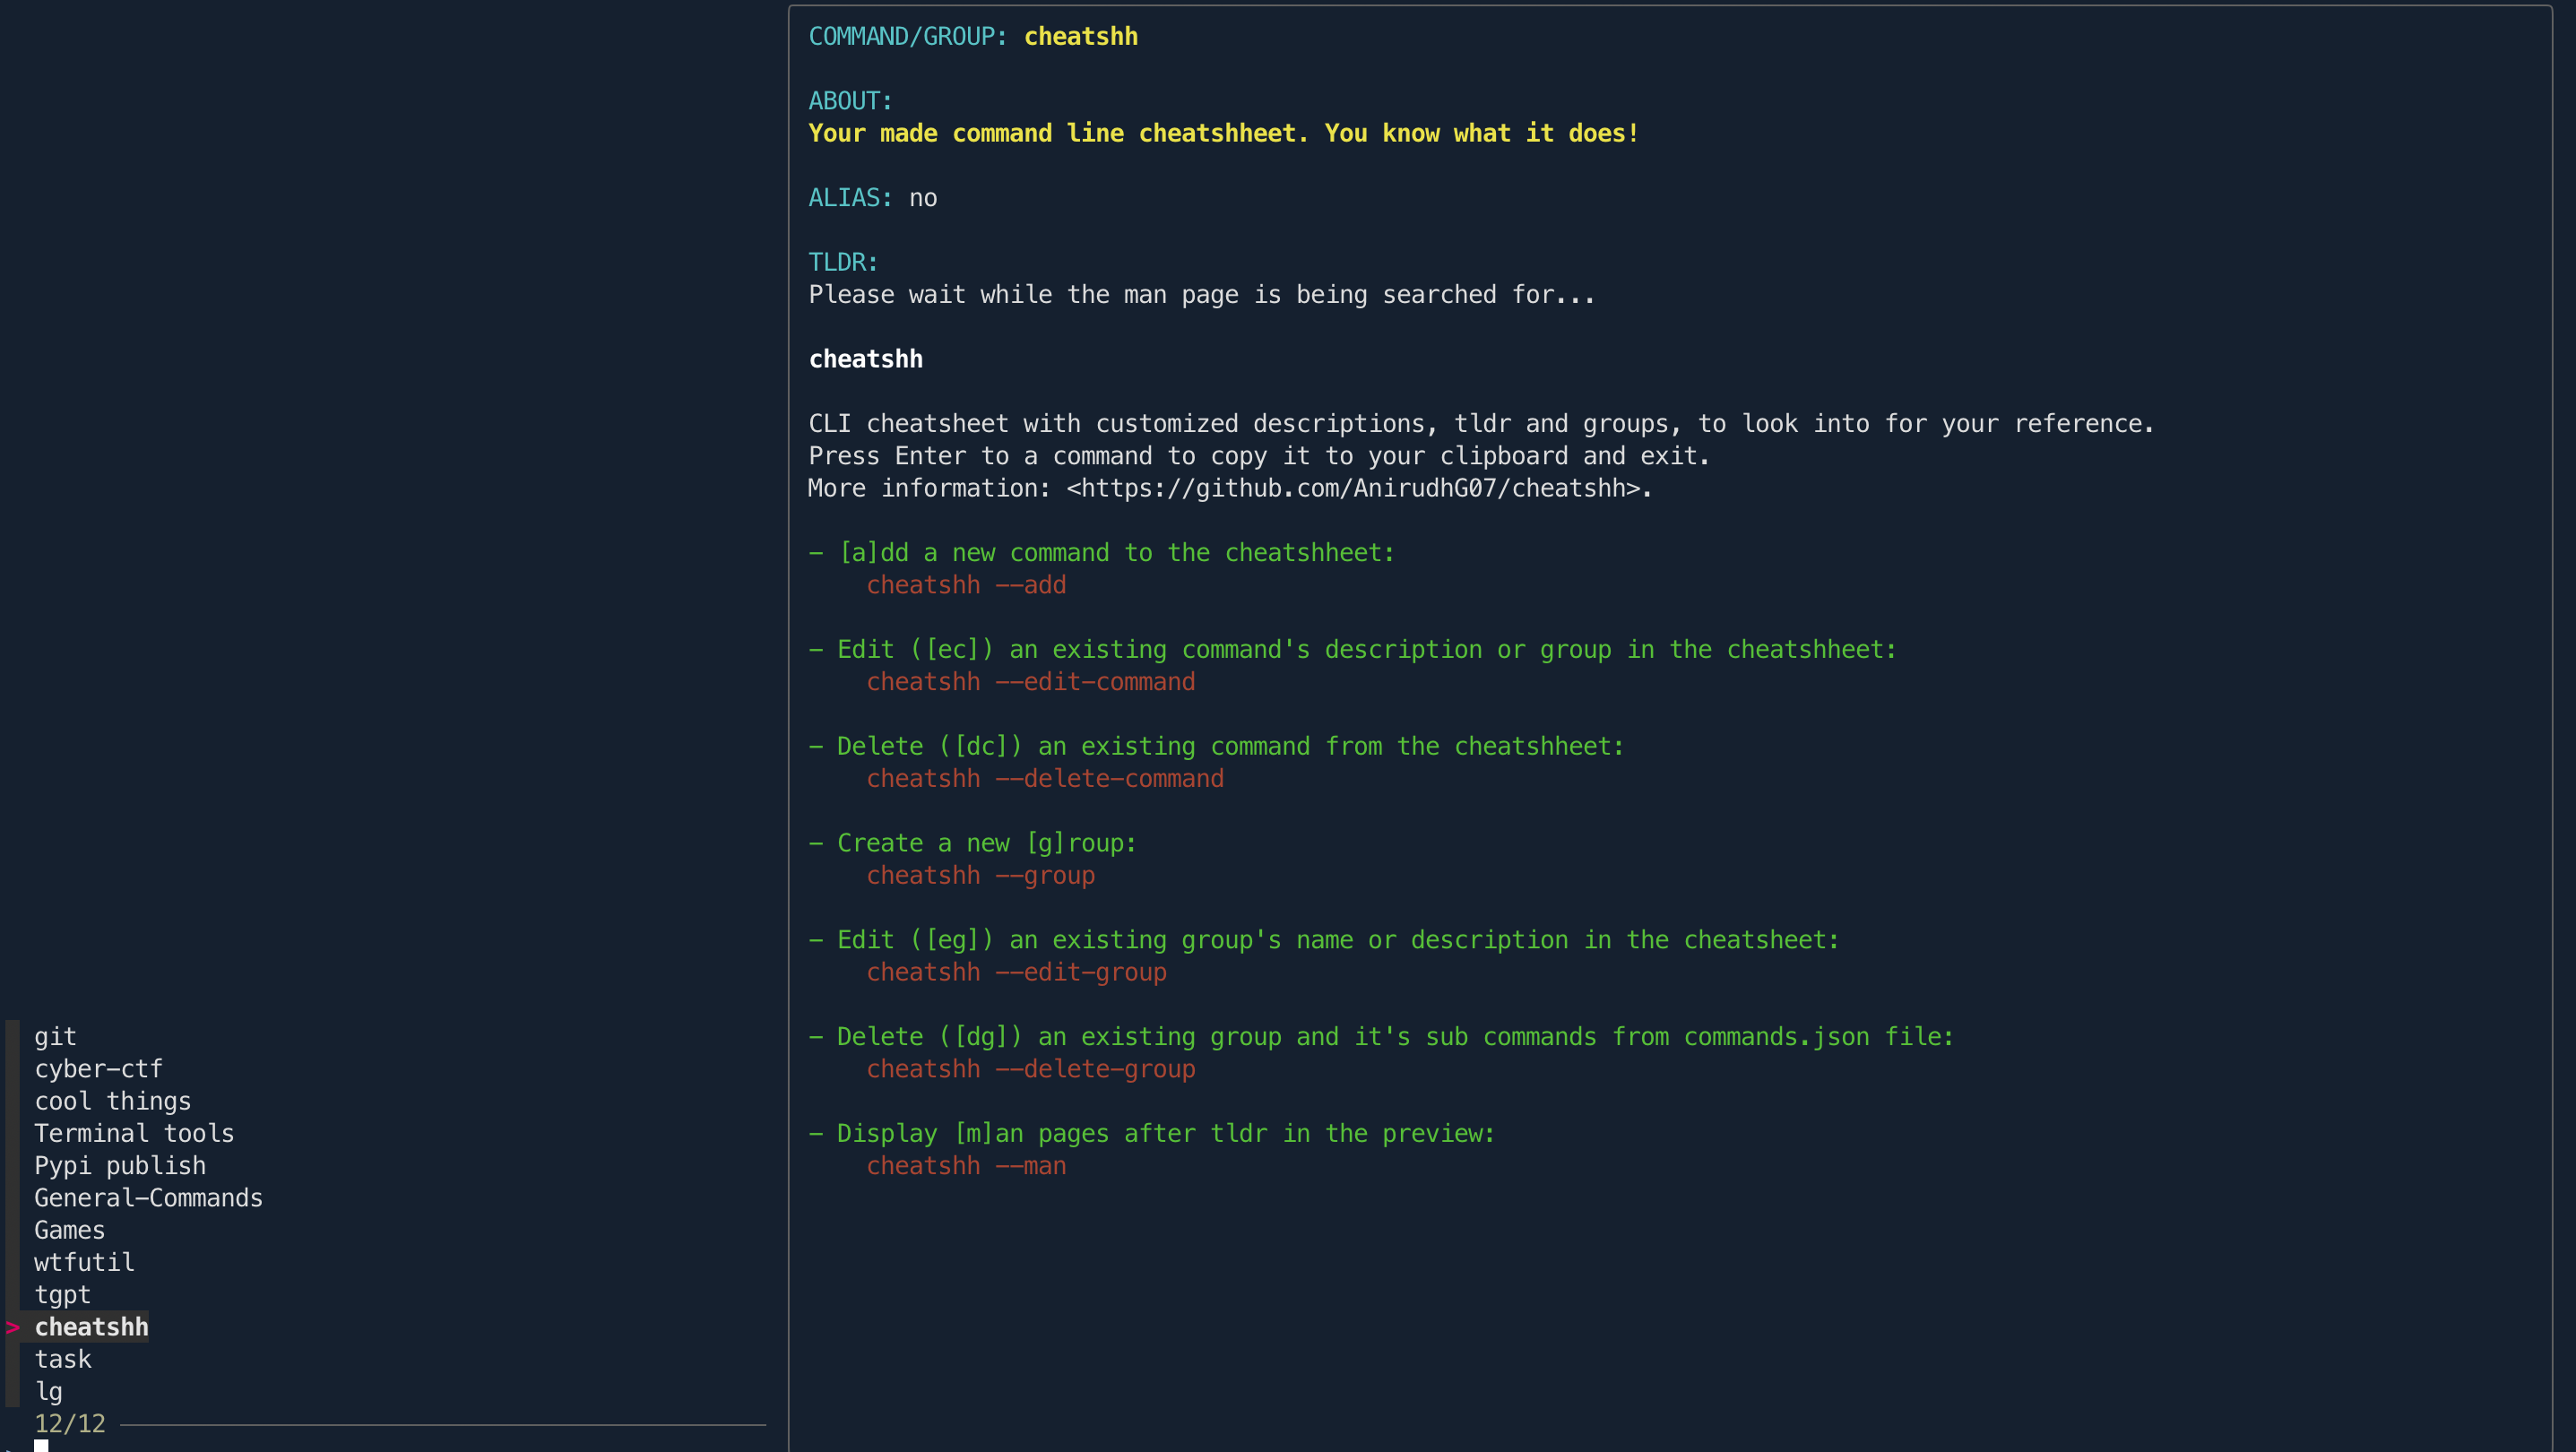This screenshot has height=1452, width=2576.
Task: Click the pink selection pointer beside cheatshh
Action: (12, 1327)
